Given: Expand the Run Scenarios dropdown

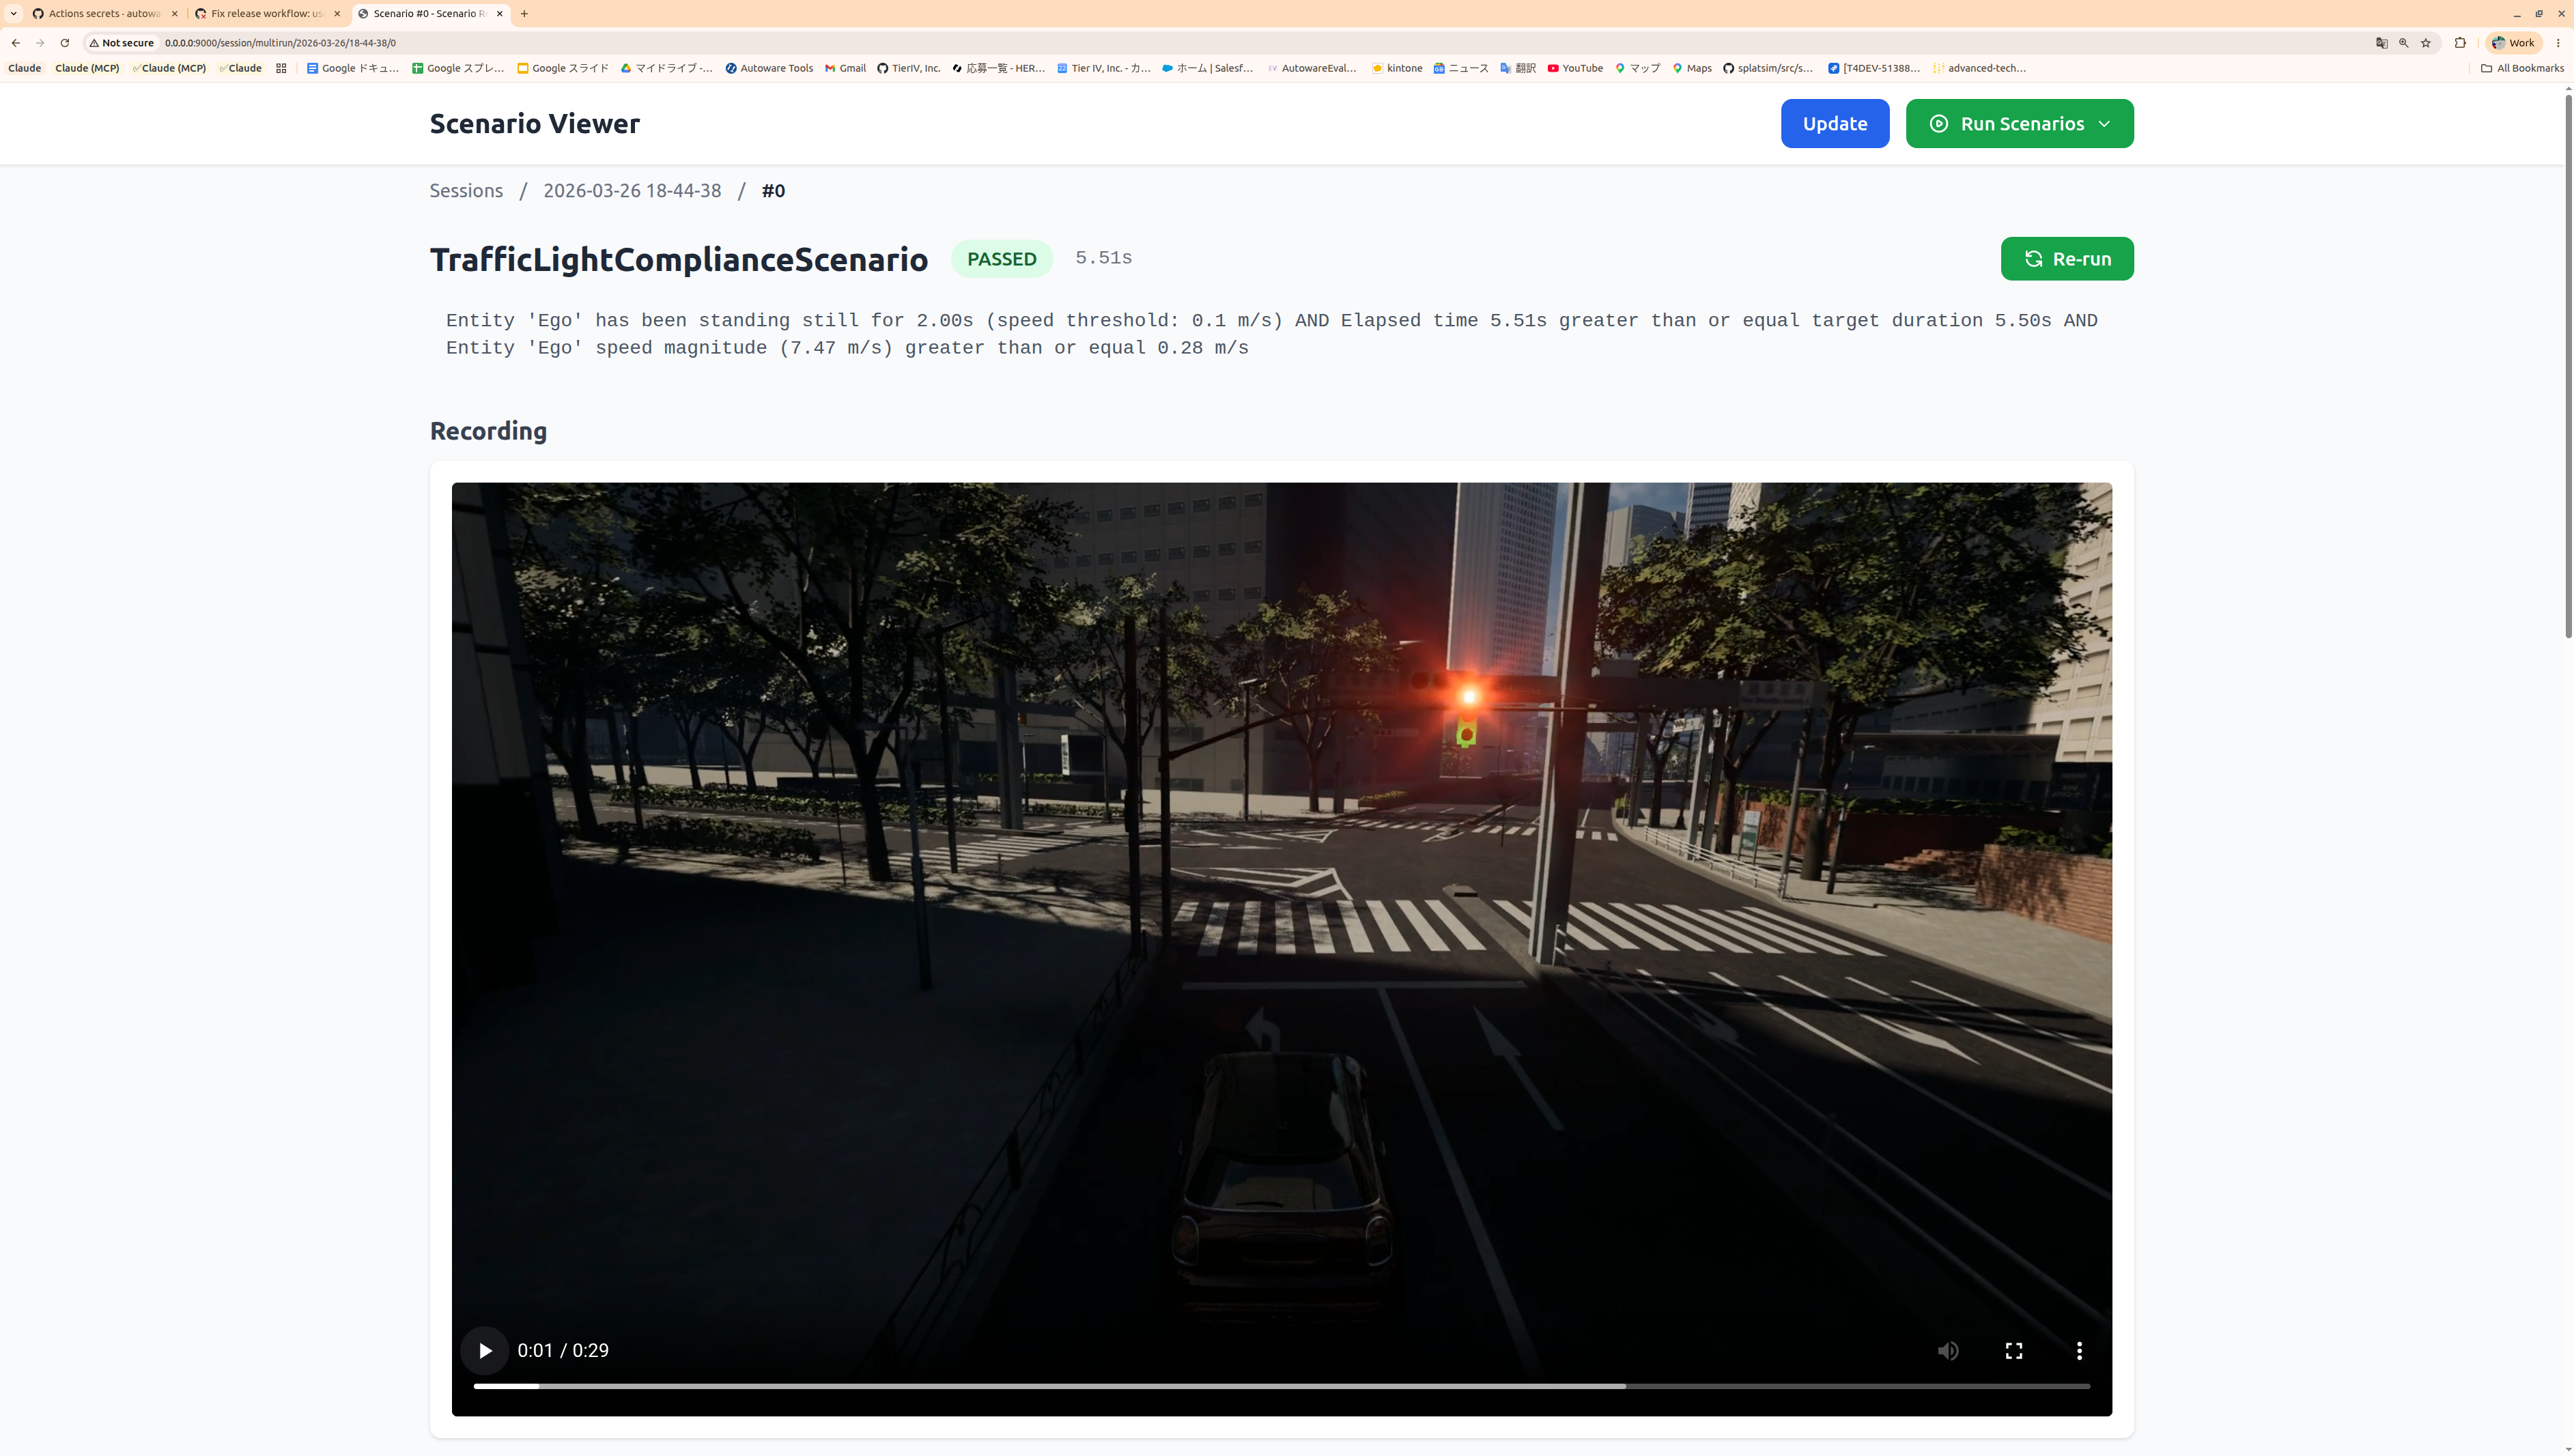Looking at the screenshot, I should [2019, 123].
